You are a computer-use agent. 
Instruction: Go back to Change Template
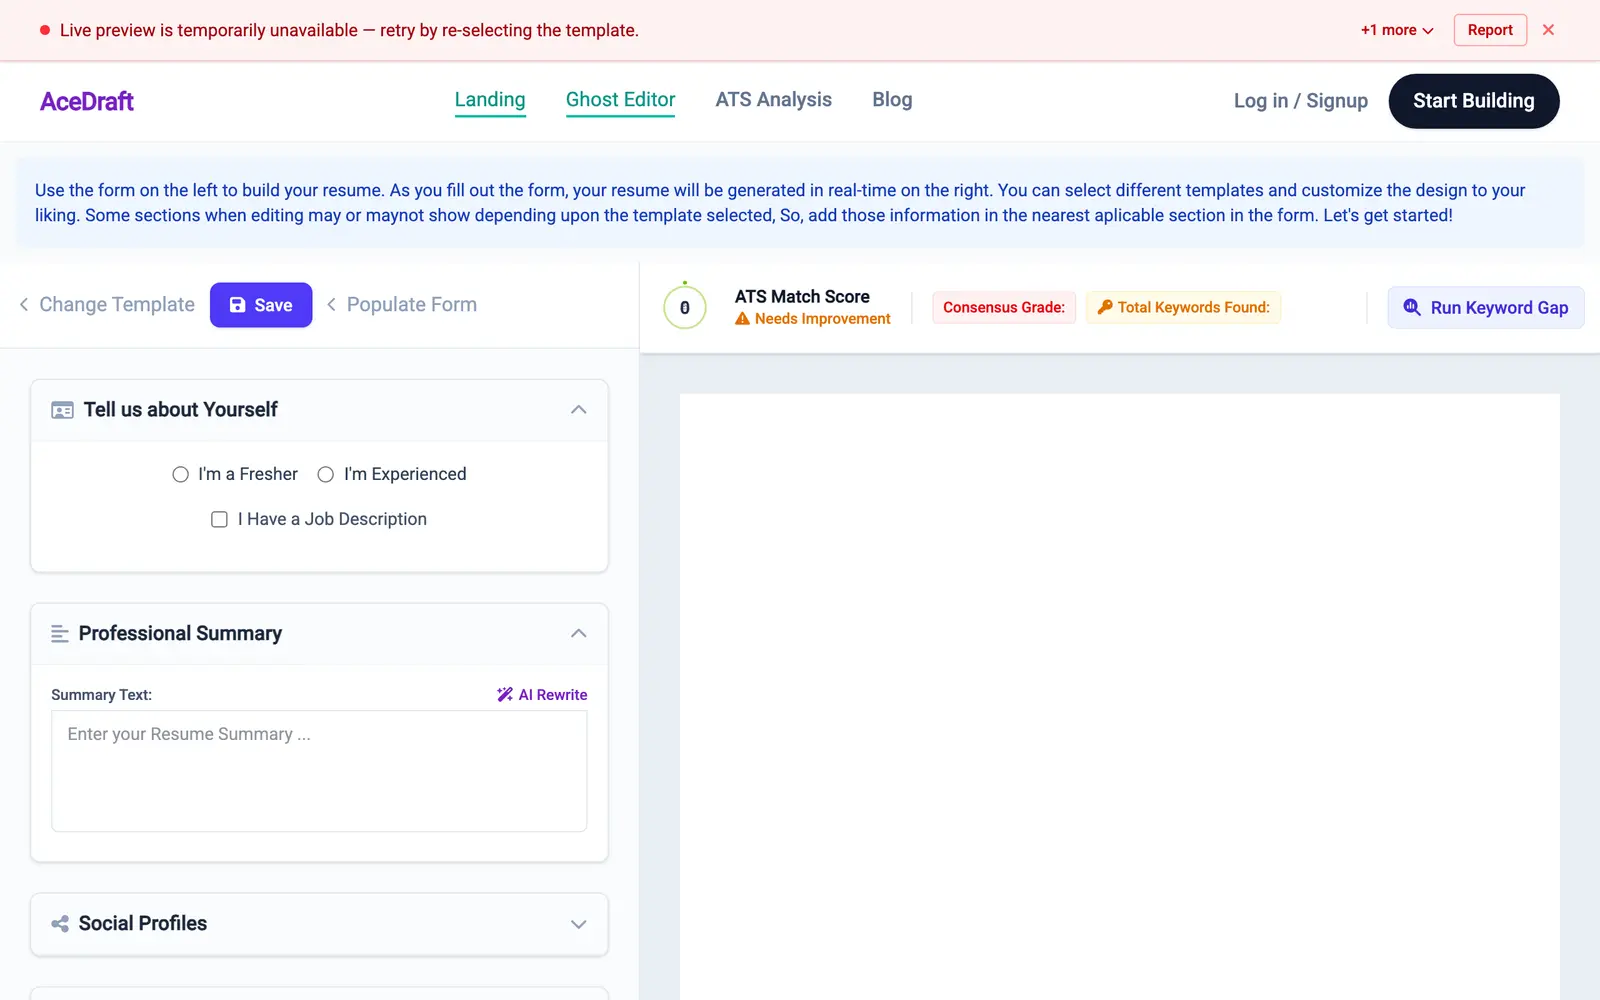(x=107, y=305)
